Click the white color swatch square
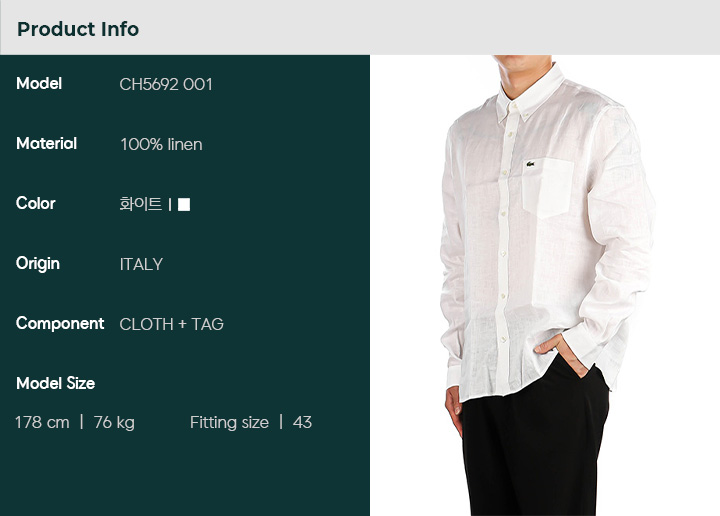 [184, 204]
